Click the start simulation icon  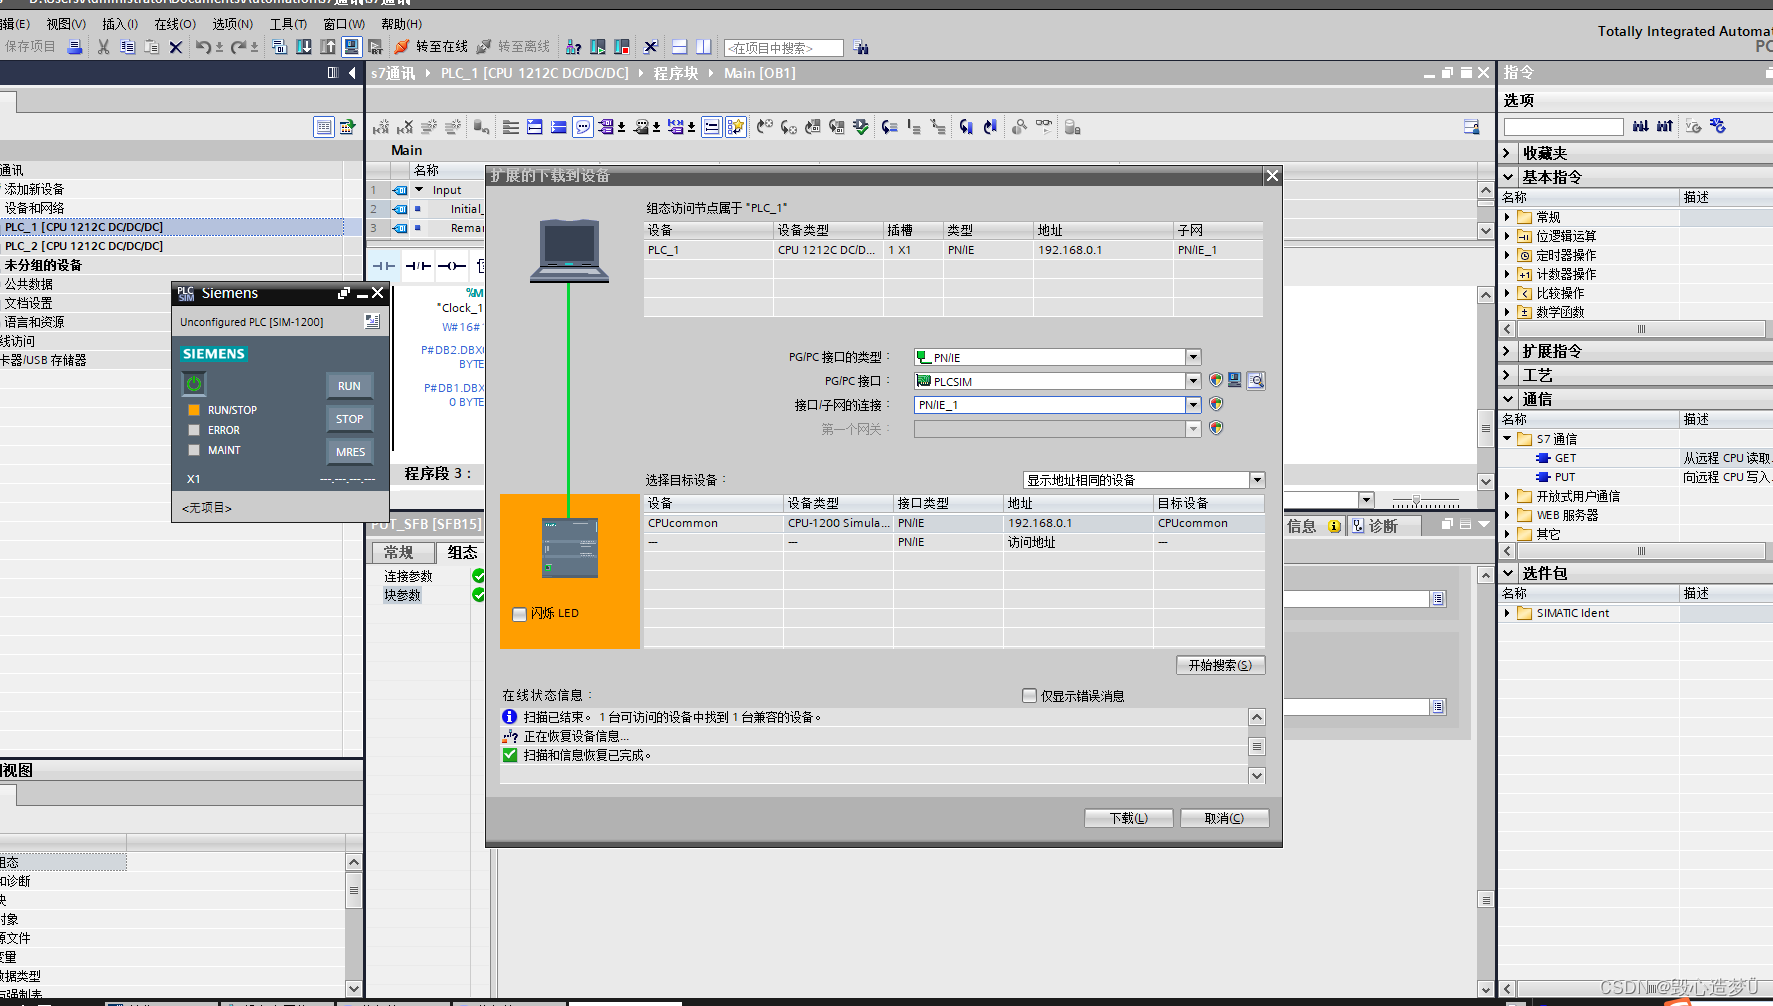351,47
